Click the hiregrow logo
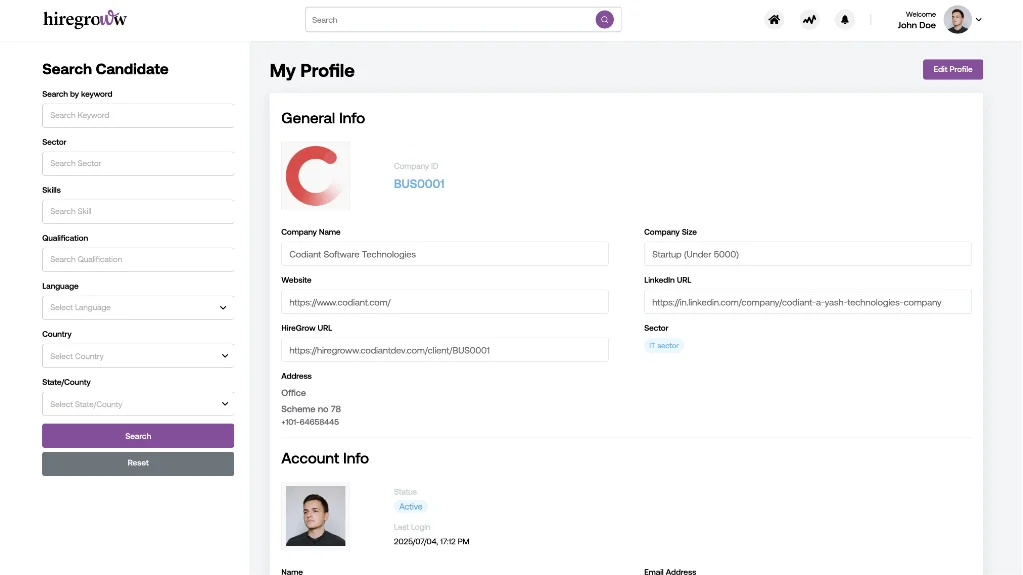The image size is (1023, 575). [85, 19]
